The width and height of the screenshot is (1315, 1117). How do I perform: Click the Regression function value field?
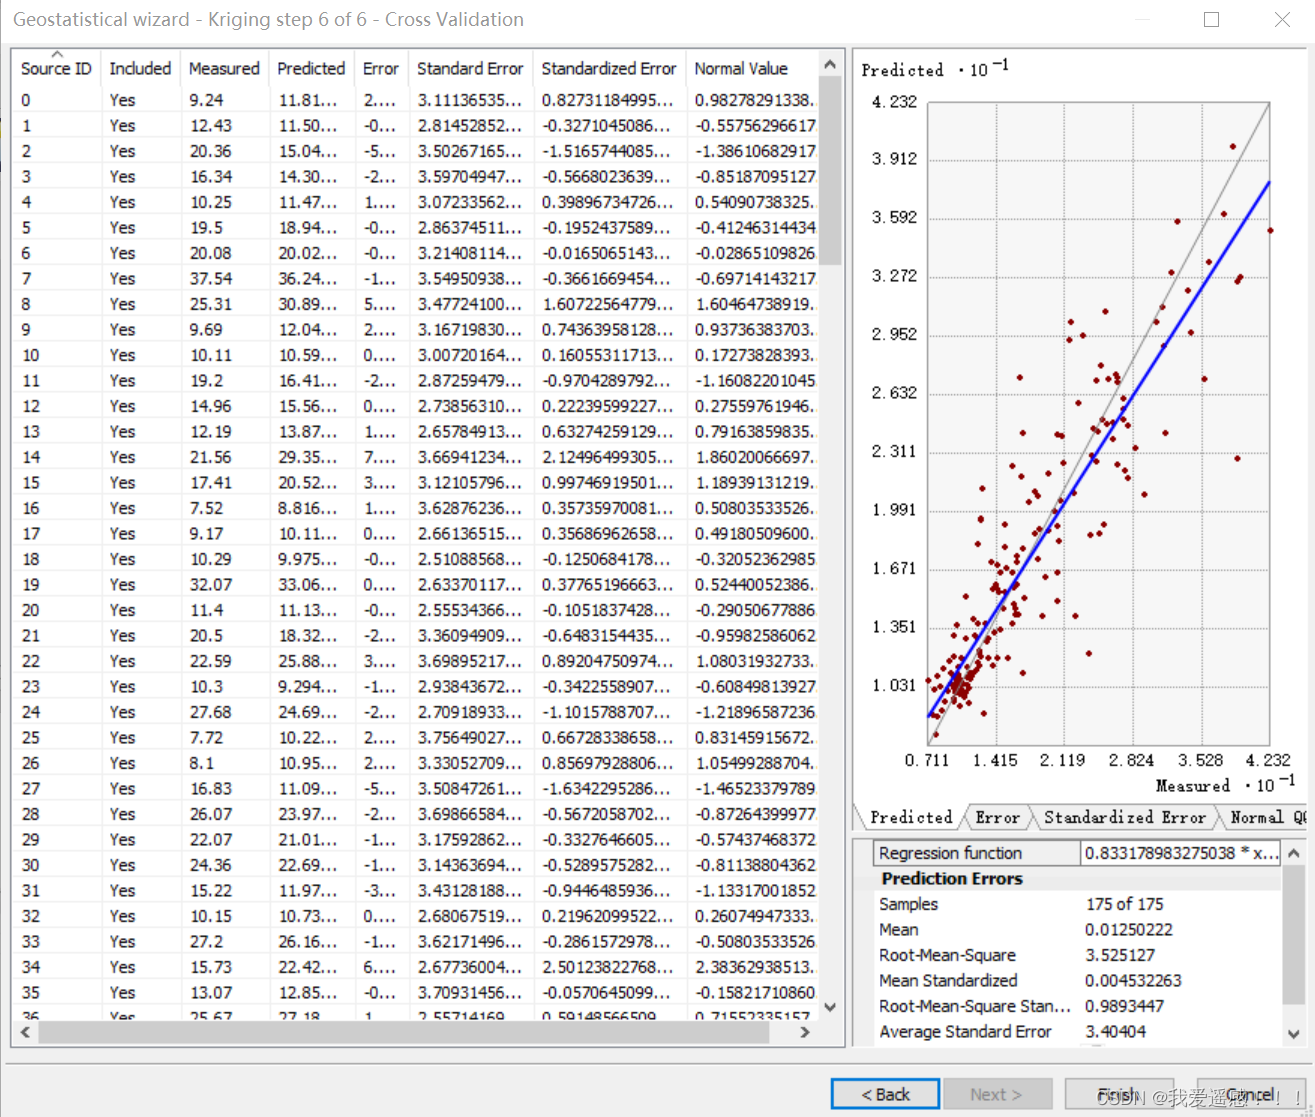click(1181, 853)
